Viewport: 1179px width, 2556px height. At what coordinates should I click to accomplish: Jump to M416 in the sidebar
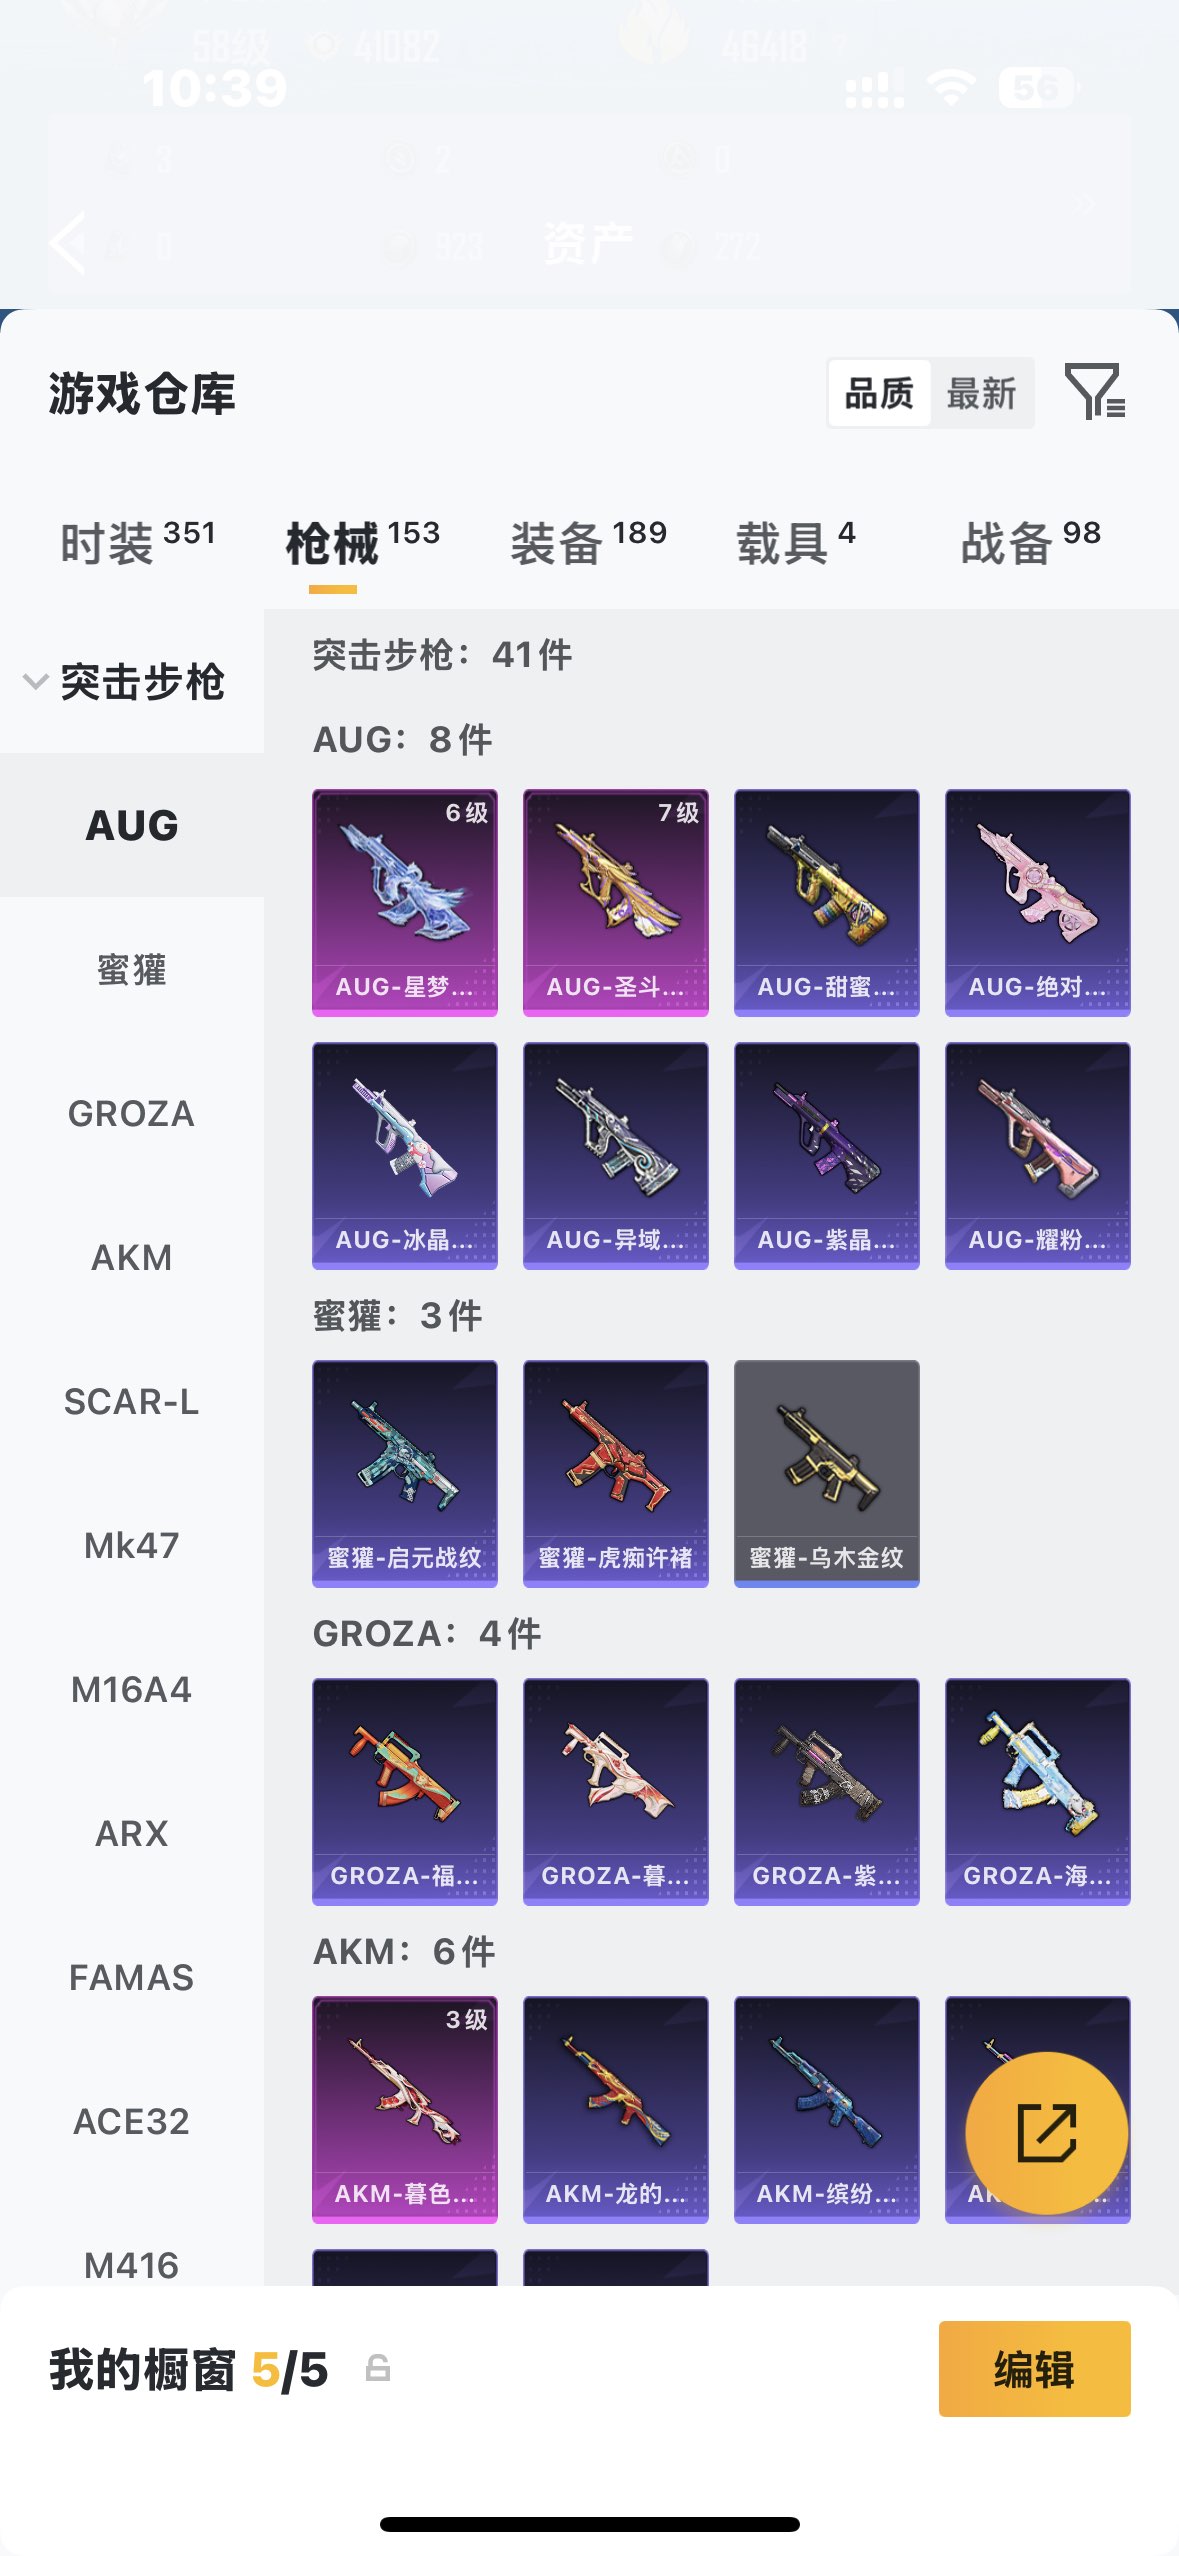click(132, 2264)
